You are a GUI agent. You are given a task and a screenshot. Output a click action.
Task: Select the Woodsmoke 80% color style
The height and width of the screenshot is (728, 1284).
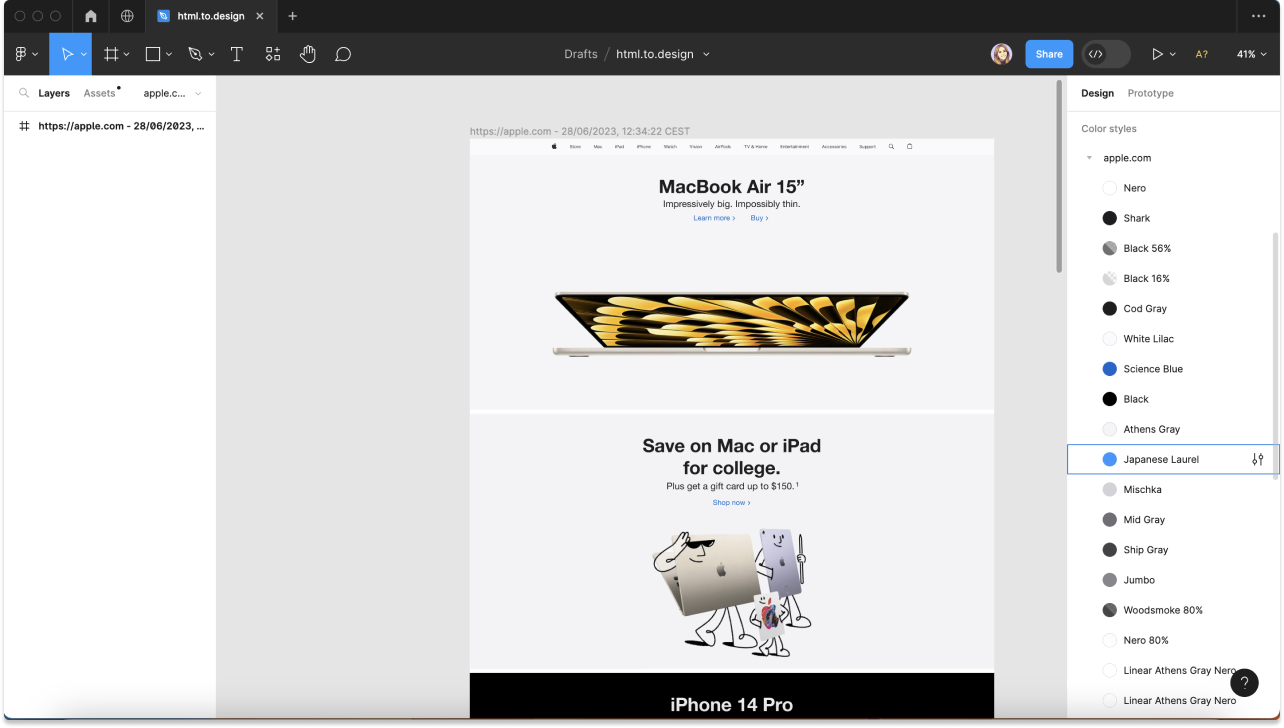point(1172,610)
